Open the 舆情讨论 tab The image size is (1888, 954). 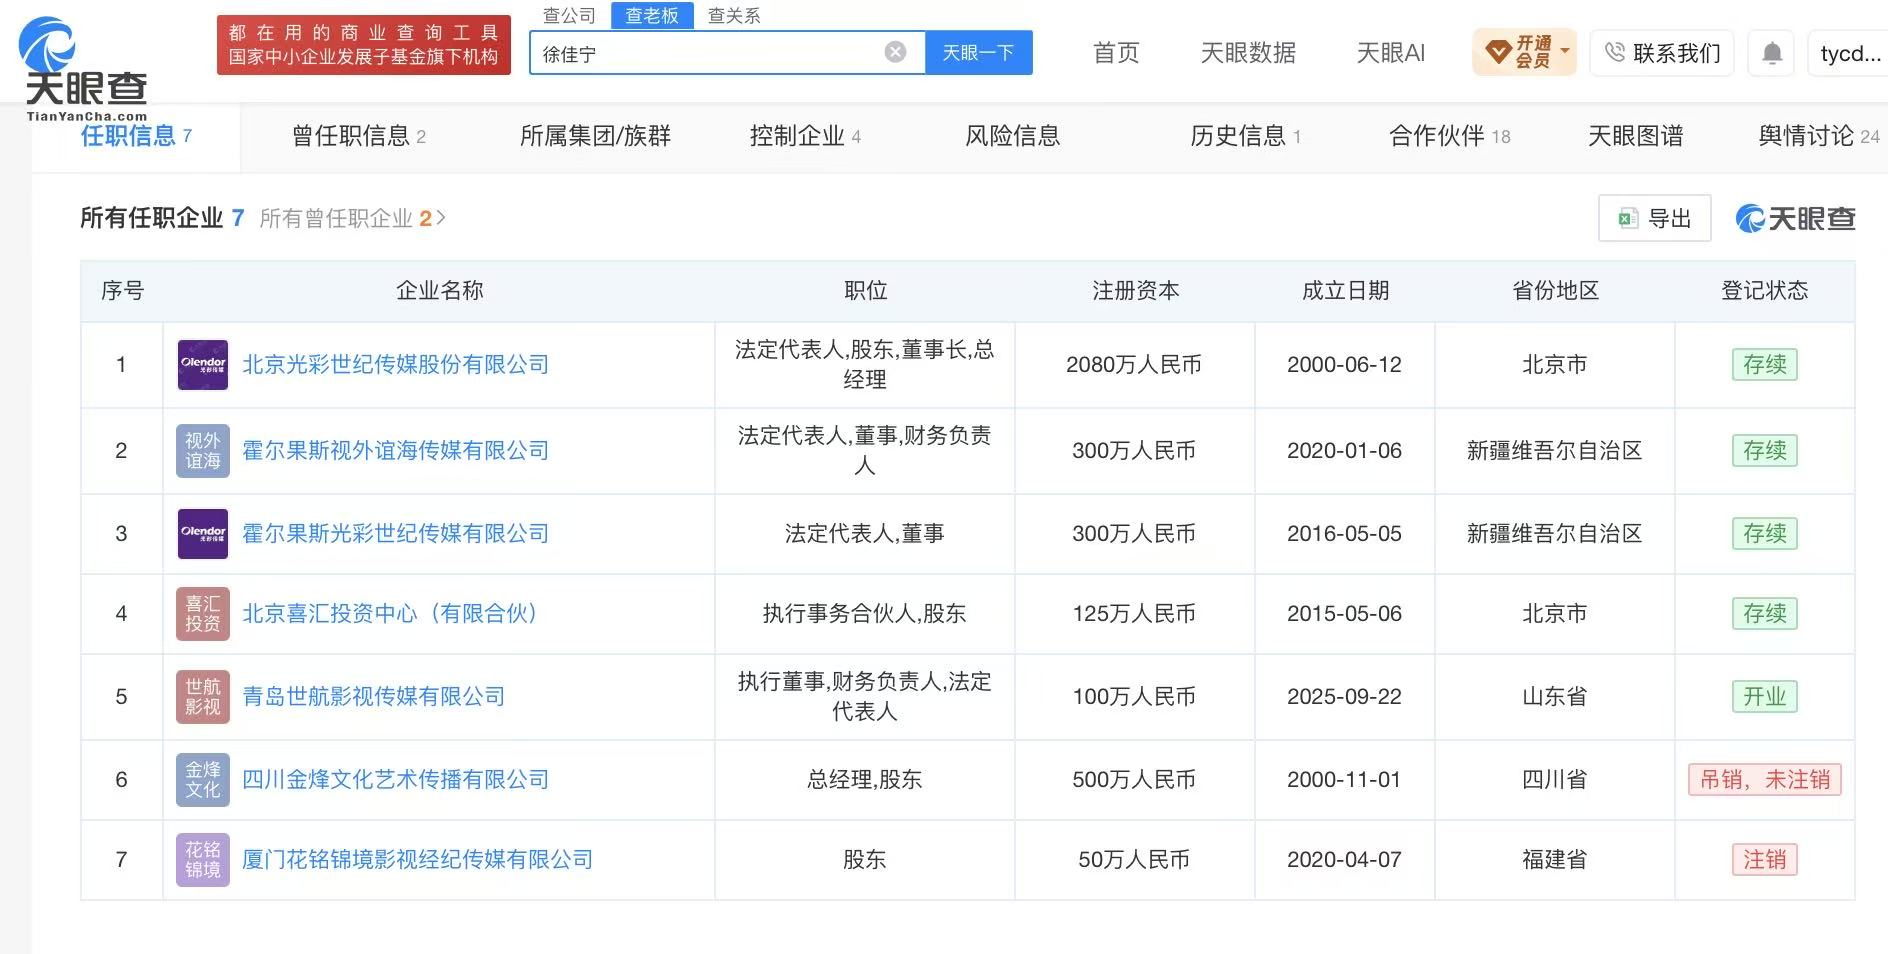click(1819, 136)
